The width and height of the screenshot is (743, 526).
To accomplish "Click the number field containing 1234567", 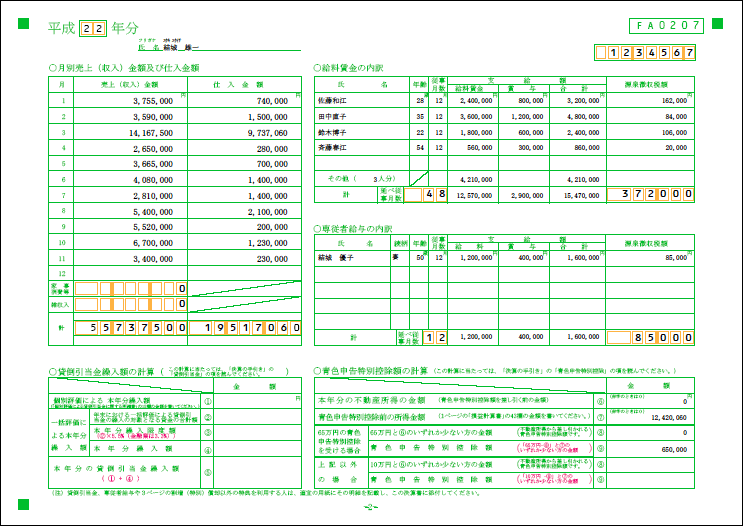I will coord(645,53).
